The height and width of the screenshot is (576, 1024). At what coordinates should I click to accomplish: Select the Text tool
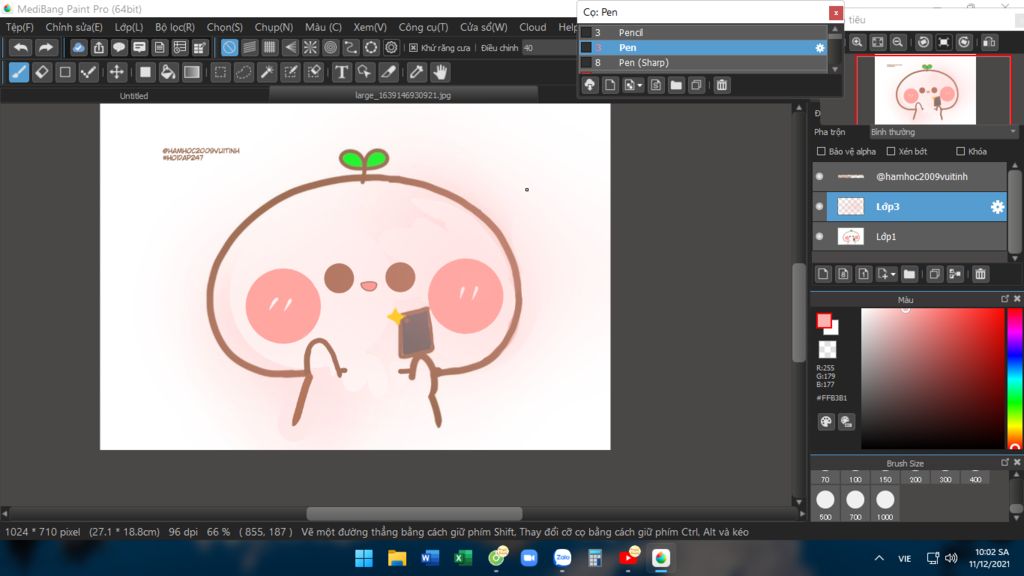pos(341,72)
